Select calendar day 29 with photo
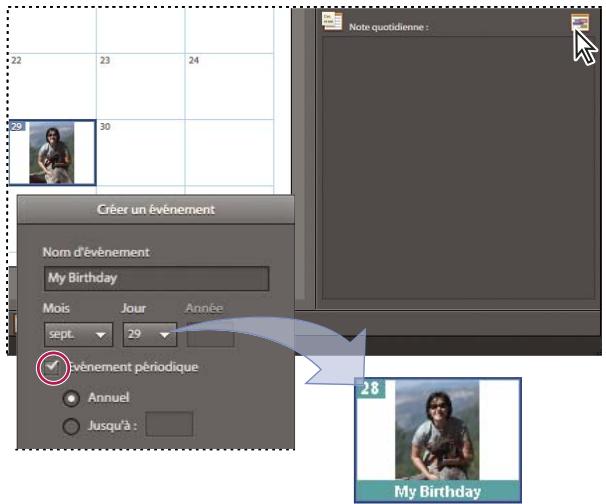This screenshot has width=606, height=504. click(52, 152)
